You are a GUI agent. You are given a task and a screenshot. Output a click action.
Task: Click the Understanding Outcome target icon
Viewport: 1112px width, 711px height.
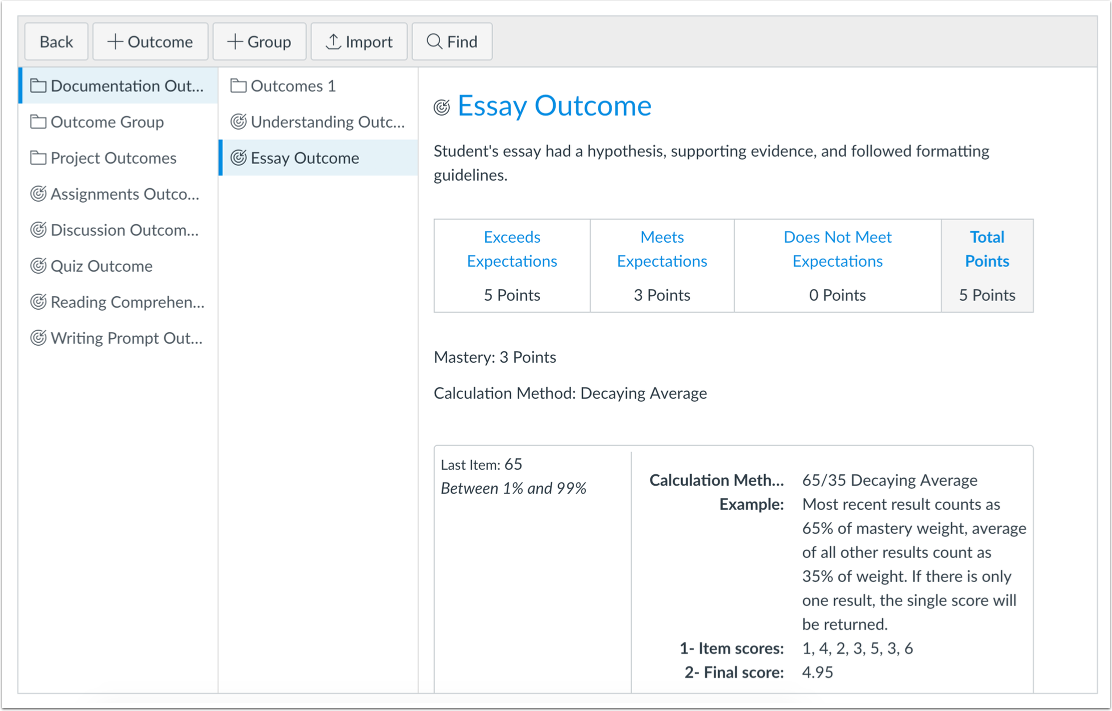click(238, 122)
